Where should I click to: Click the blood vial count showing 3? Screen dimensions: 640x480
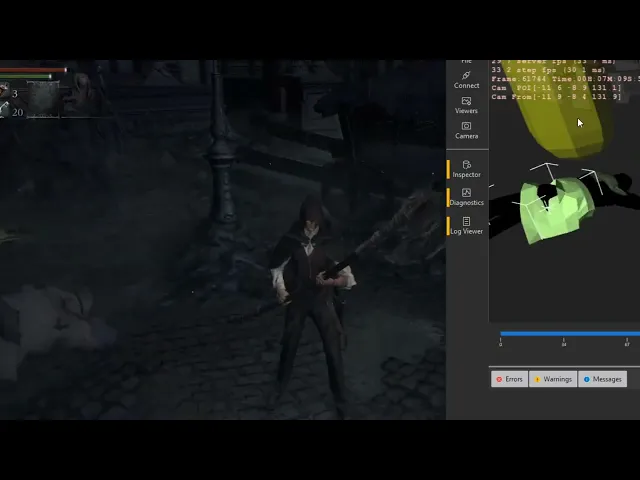(x=15, y=94)
